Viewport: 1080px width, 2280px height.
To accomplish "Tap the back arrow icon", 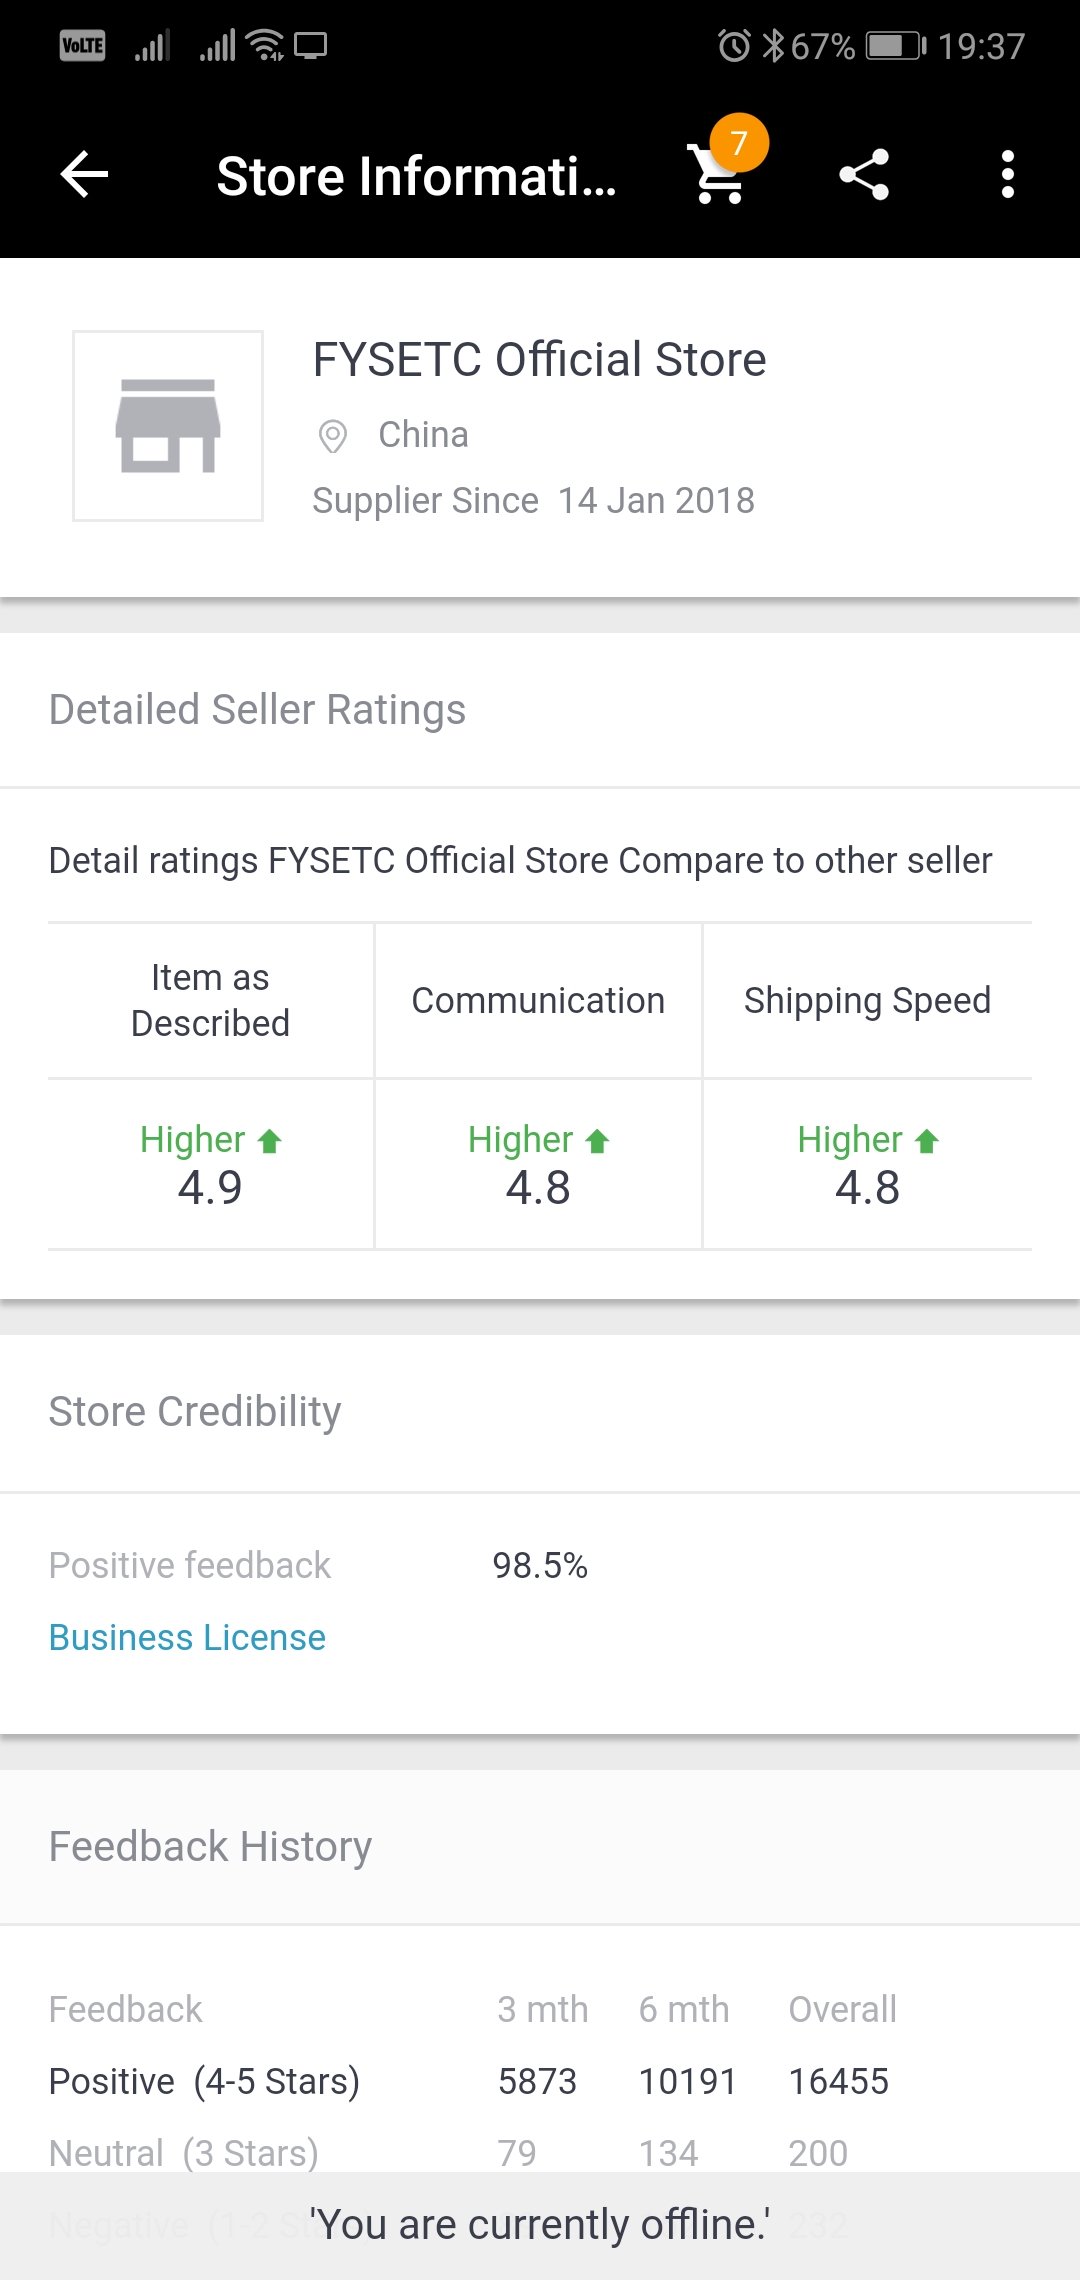I will (84, 175).
